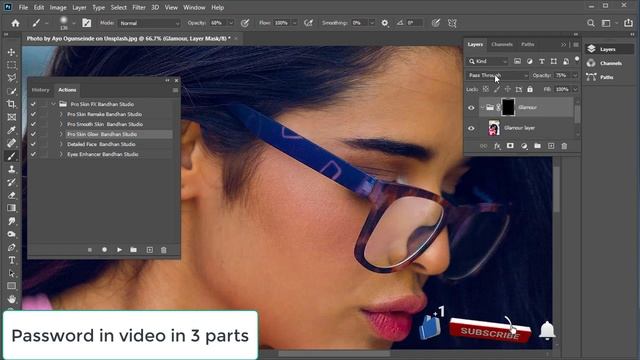Click Channels in collapsed panel dock
The width and height of the screenshot is (640, 360).
[610, 63]
